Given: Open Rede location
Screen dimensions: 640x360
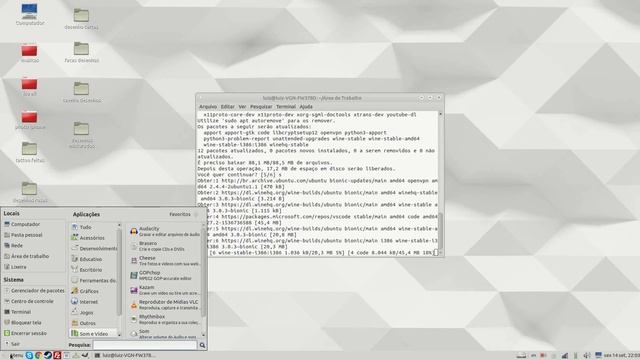Looking at the screenshot, I should (33, 245).
